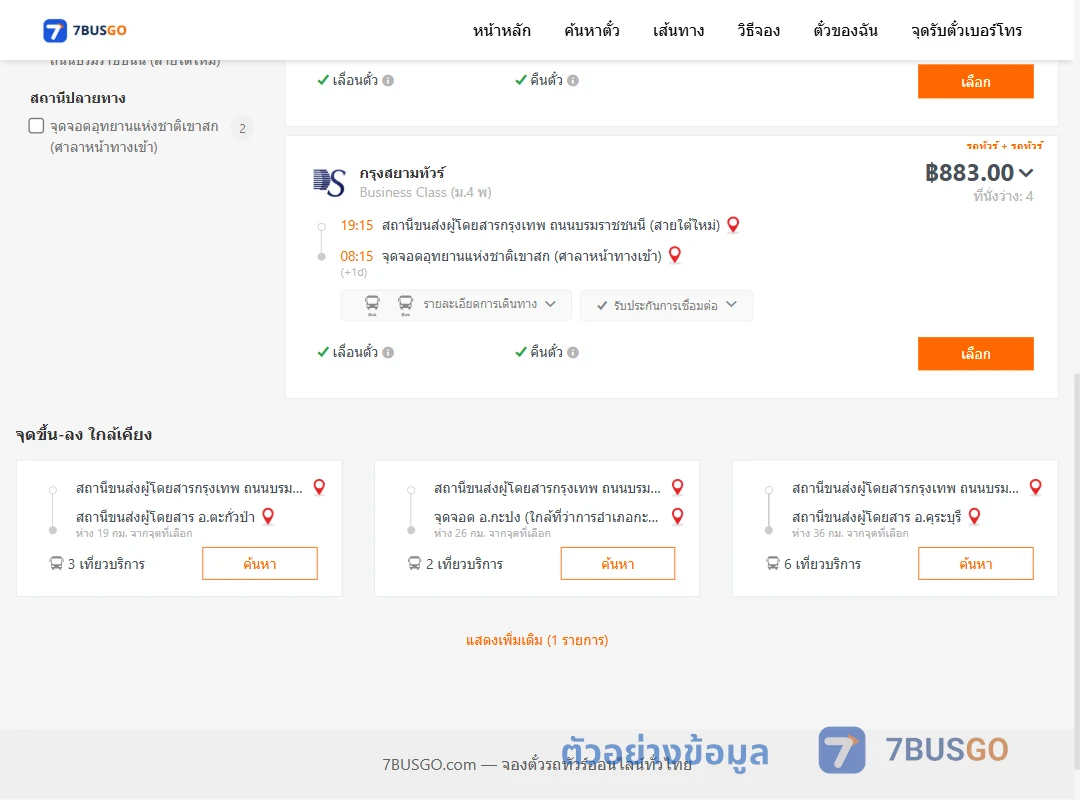Click green checkmark beside เลื่อนตั๋ว in กรุงสยามทัวร์ card
1080x800 pixels.
click(x=322, y=352)
